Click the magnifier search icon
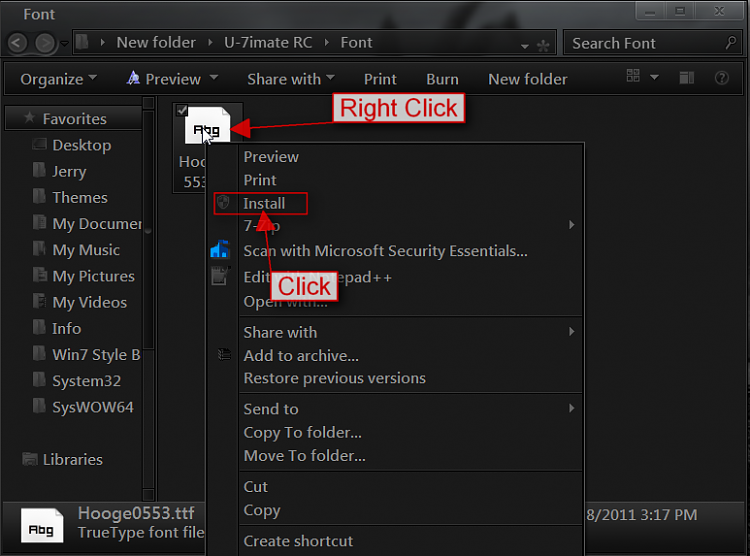Image resolution: width=750 pixels, height=556 pixels. (x=730, y=43)
